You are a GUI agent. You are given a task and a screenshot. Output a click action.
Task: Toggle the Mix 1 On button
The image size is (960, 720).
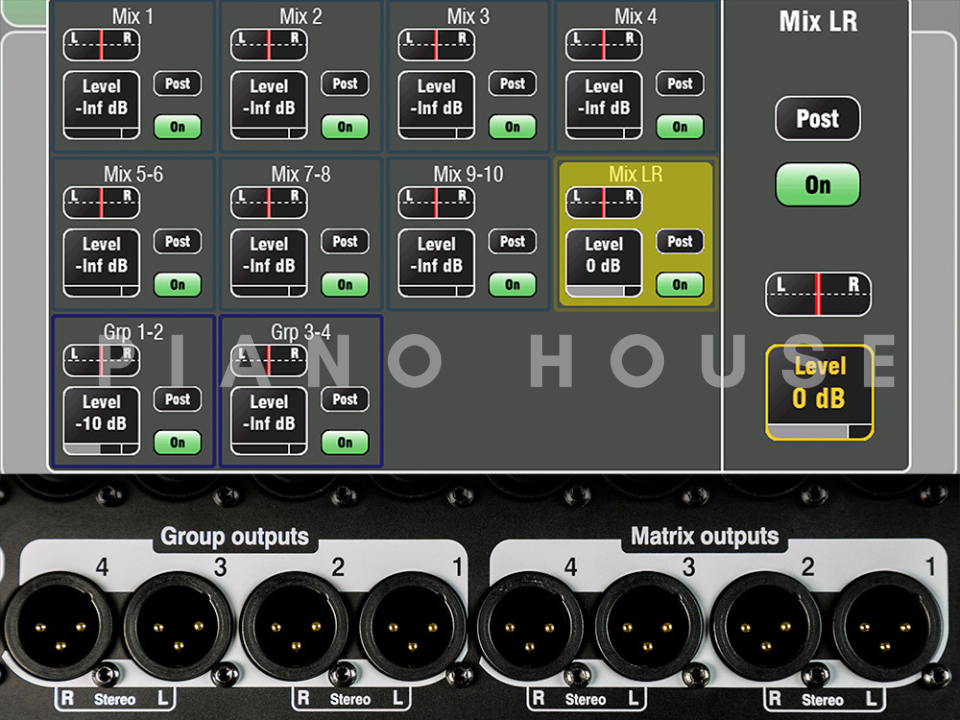(177, 127)
